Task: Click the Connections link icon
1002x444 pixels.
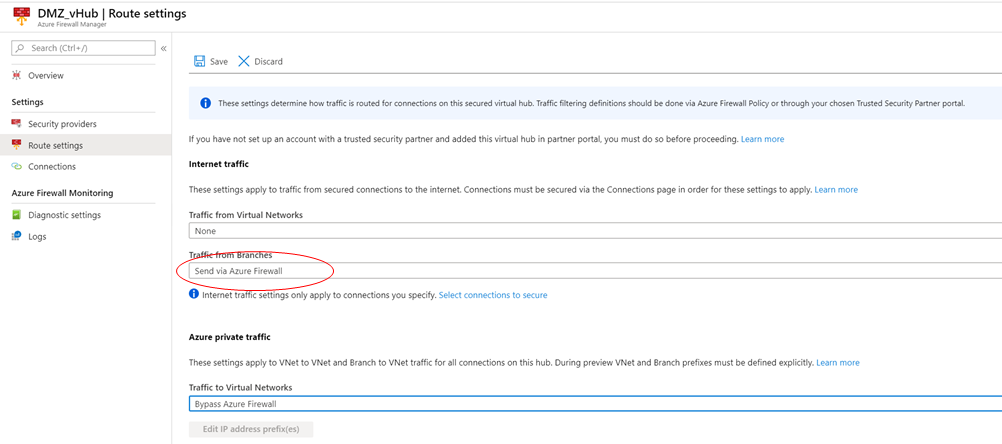Action: [x=17, y=166]
